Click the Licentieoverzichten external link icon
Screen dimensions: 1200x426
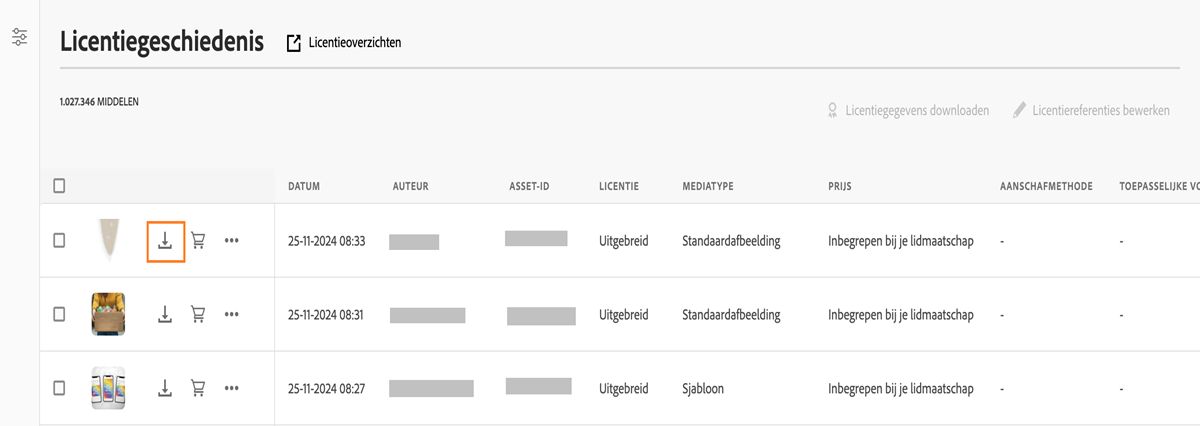coord(294,42)
